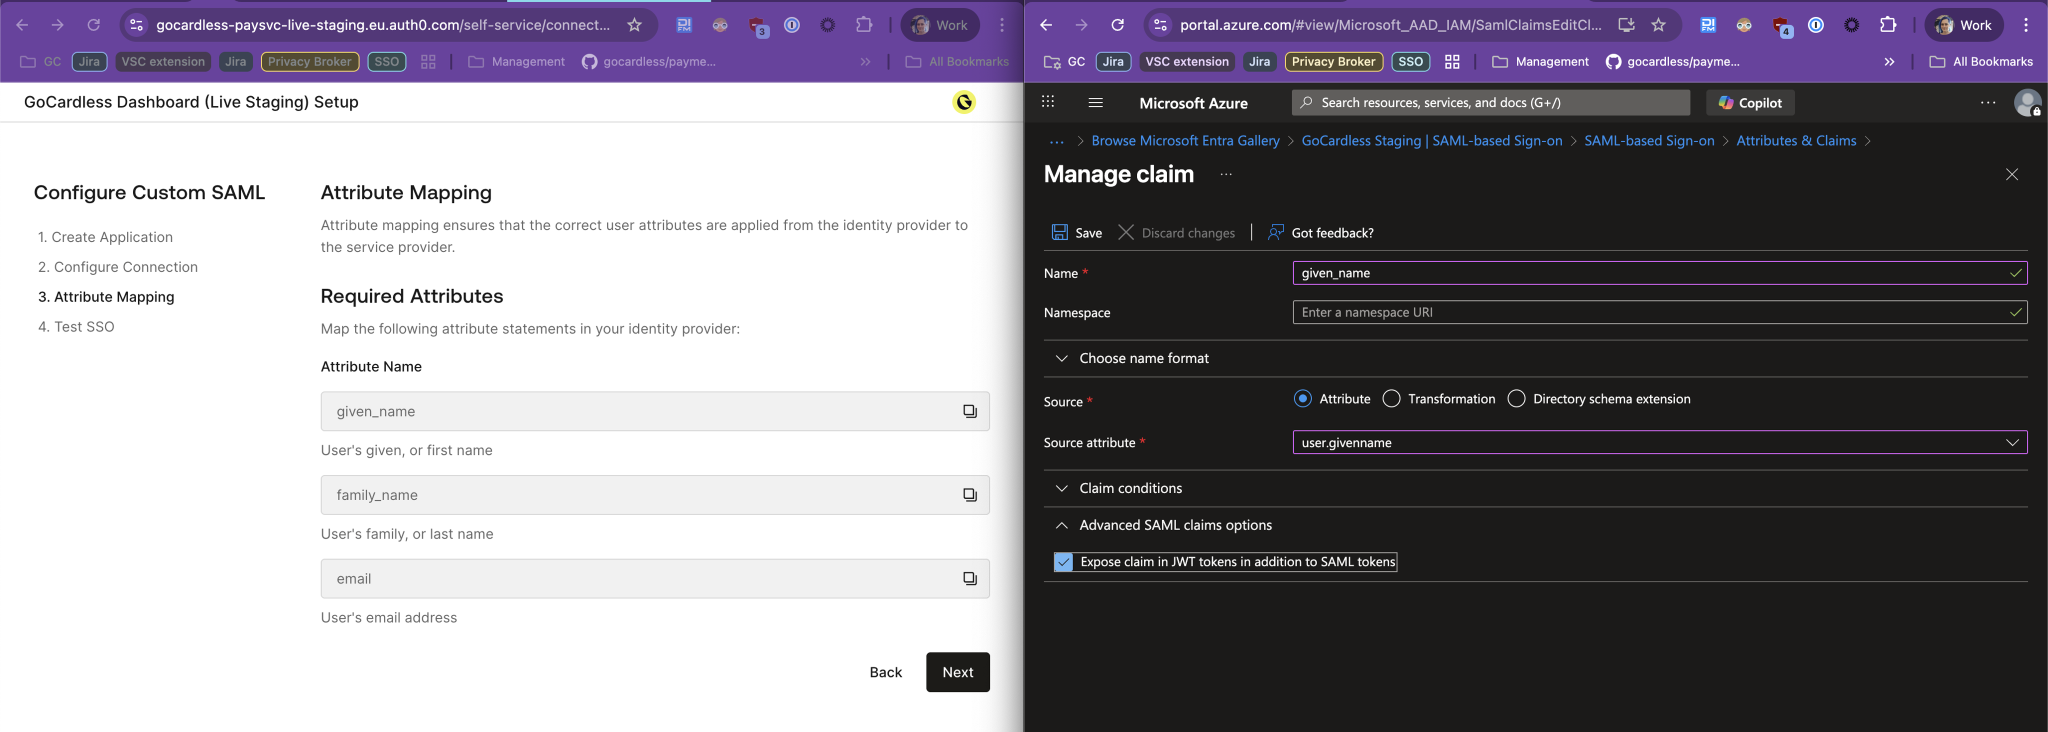Expand the Claim conditions section
The image size is (2048, 732).
coord(1061,488)
